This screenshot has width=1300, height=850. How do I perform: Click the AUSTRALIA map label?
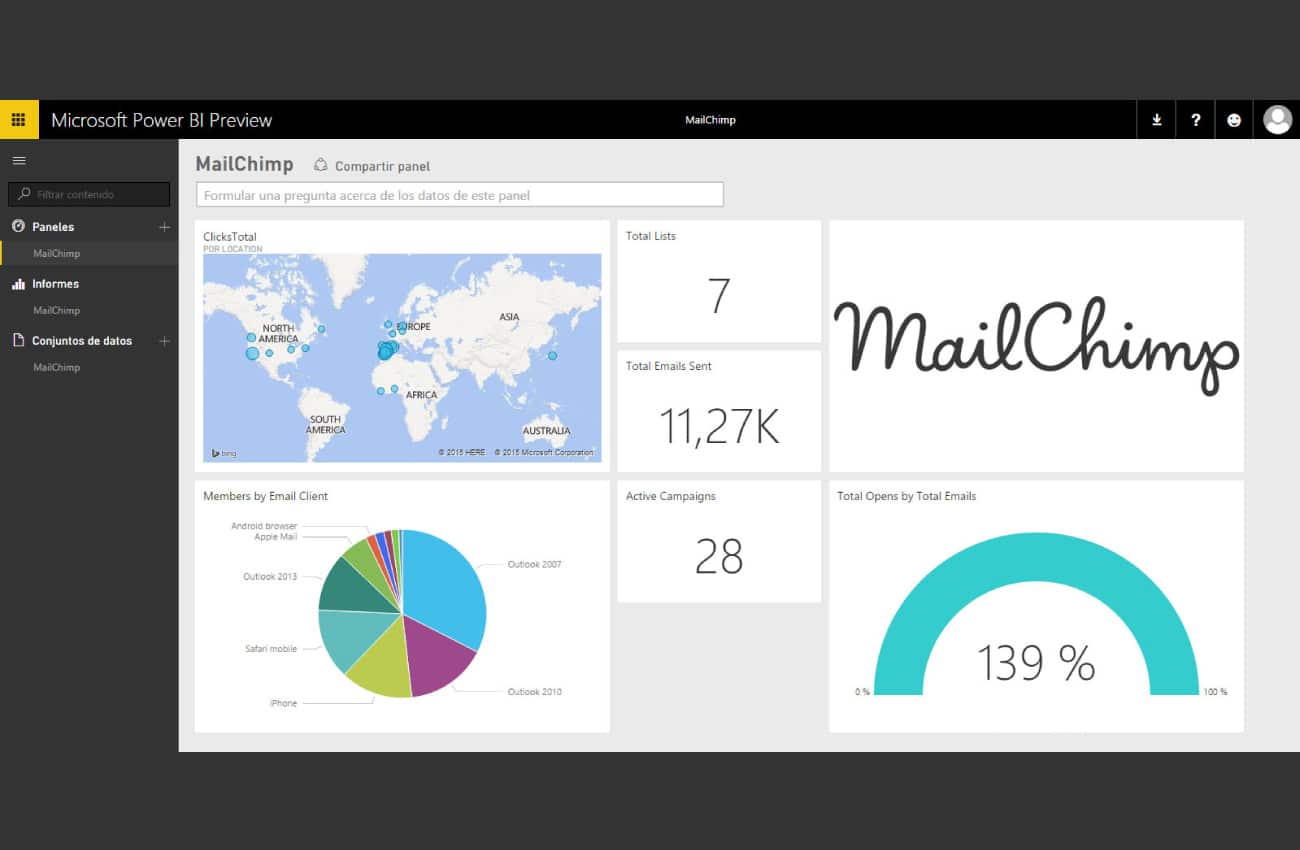click(x=546, y=431)
